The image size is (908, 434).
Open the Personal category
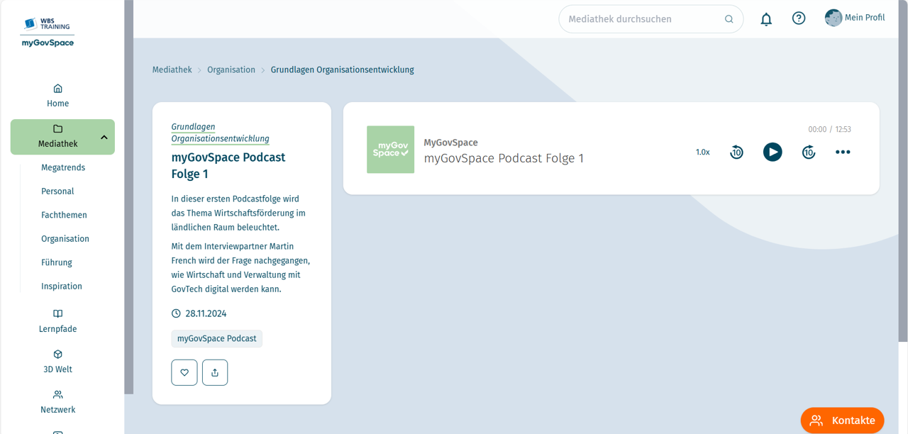(x=57, y=191)
